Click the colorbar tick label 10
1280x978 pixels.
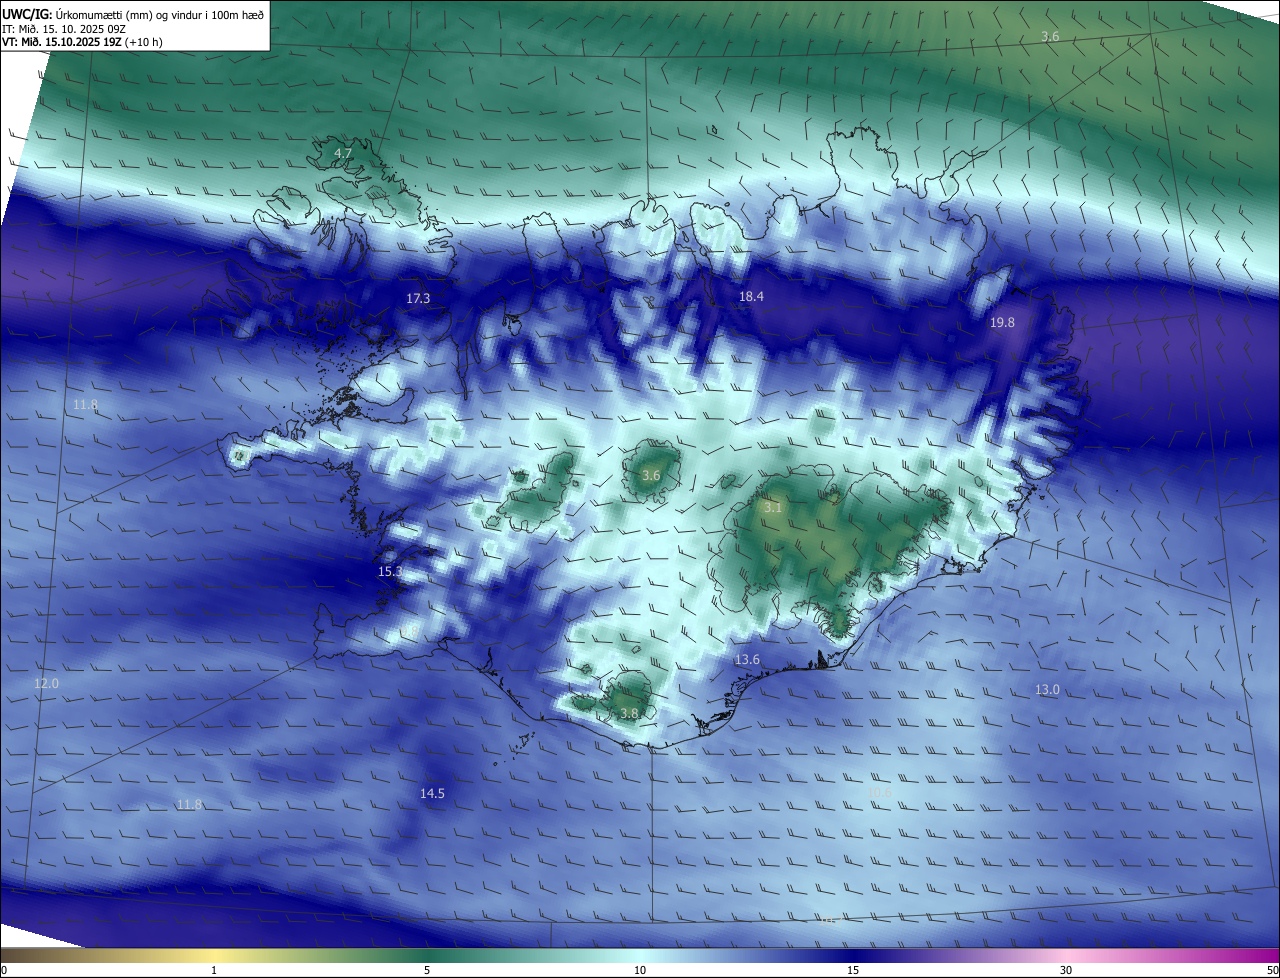click(640, 970)
